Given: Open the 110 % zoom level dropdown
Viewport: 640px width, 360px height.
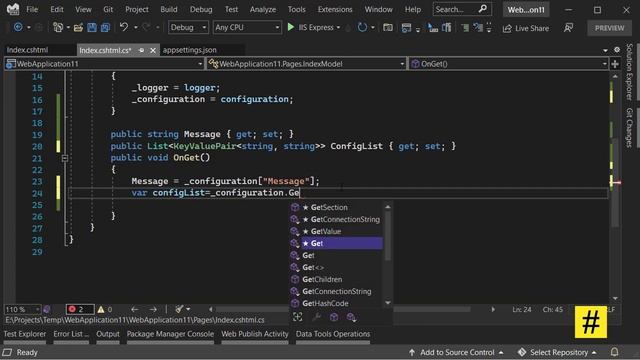Looking at the screenshot, I should click(22, 309).
